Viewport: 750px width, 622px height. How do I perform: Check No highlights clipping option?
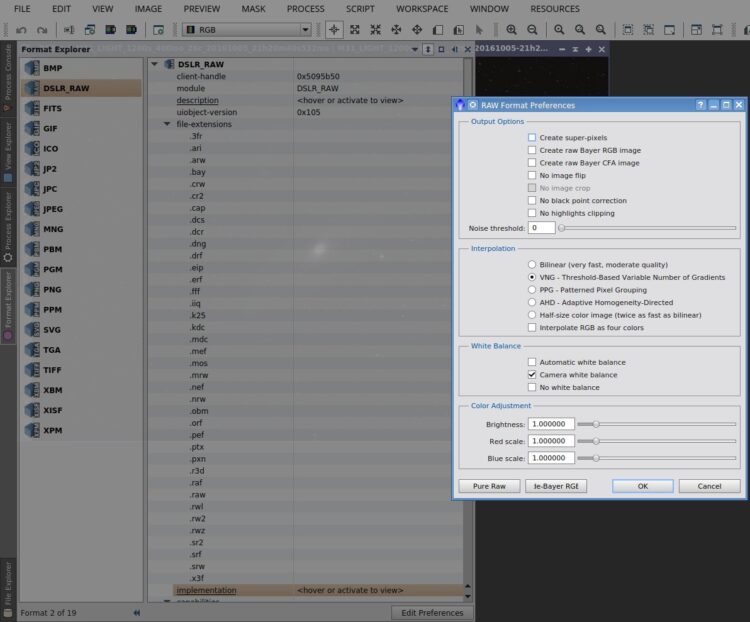[x=532, y=213]
